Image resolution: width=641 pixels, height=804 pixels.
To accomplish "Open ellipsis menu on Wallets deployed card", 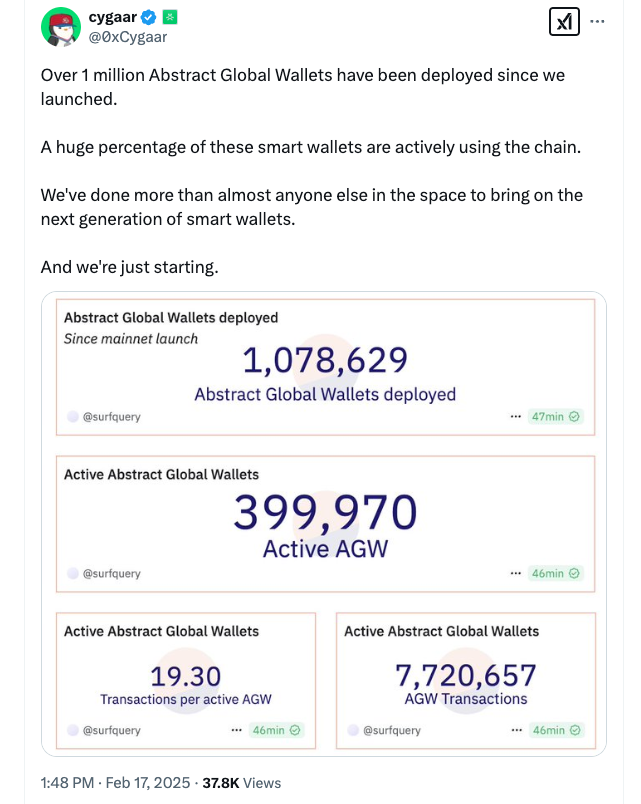I will click(x=515, y=416).
